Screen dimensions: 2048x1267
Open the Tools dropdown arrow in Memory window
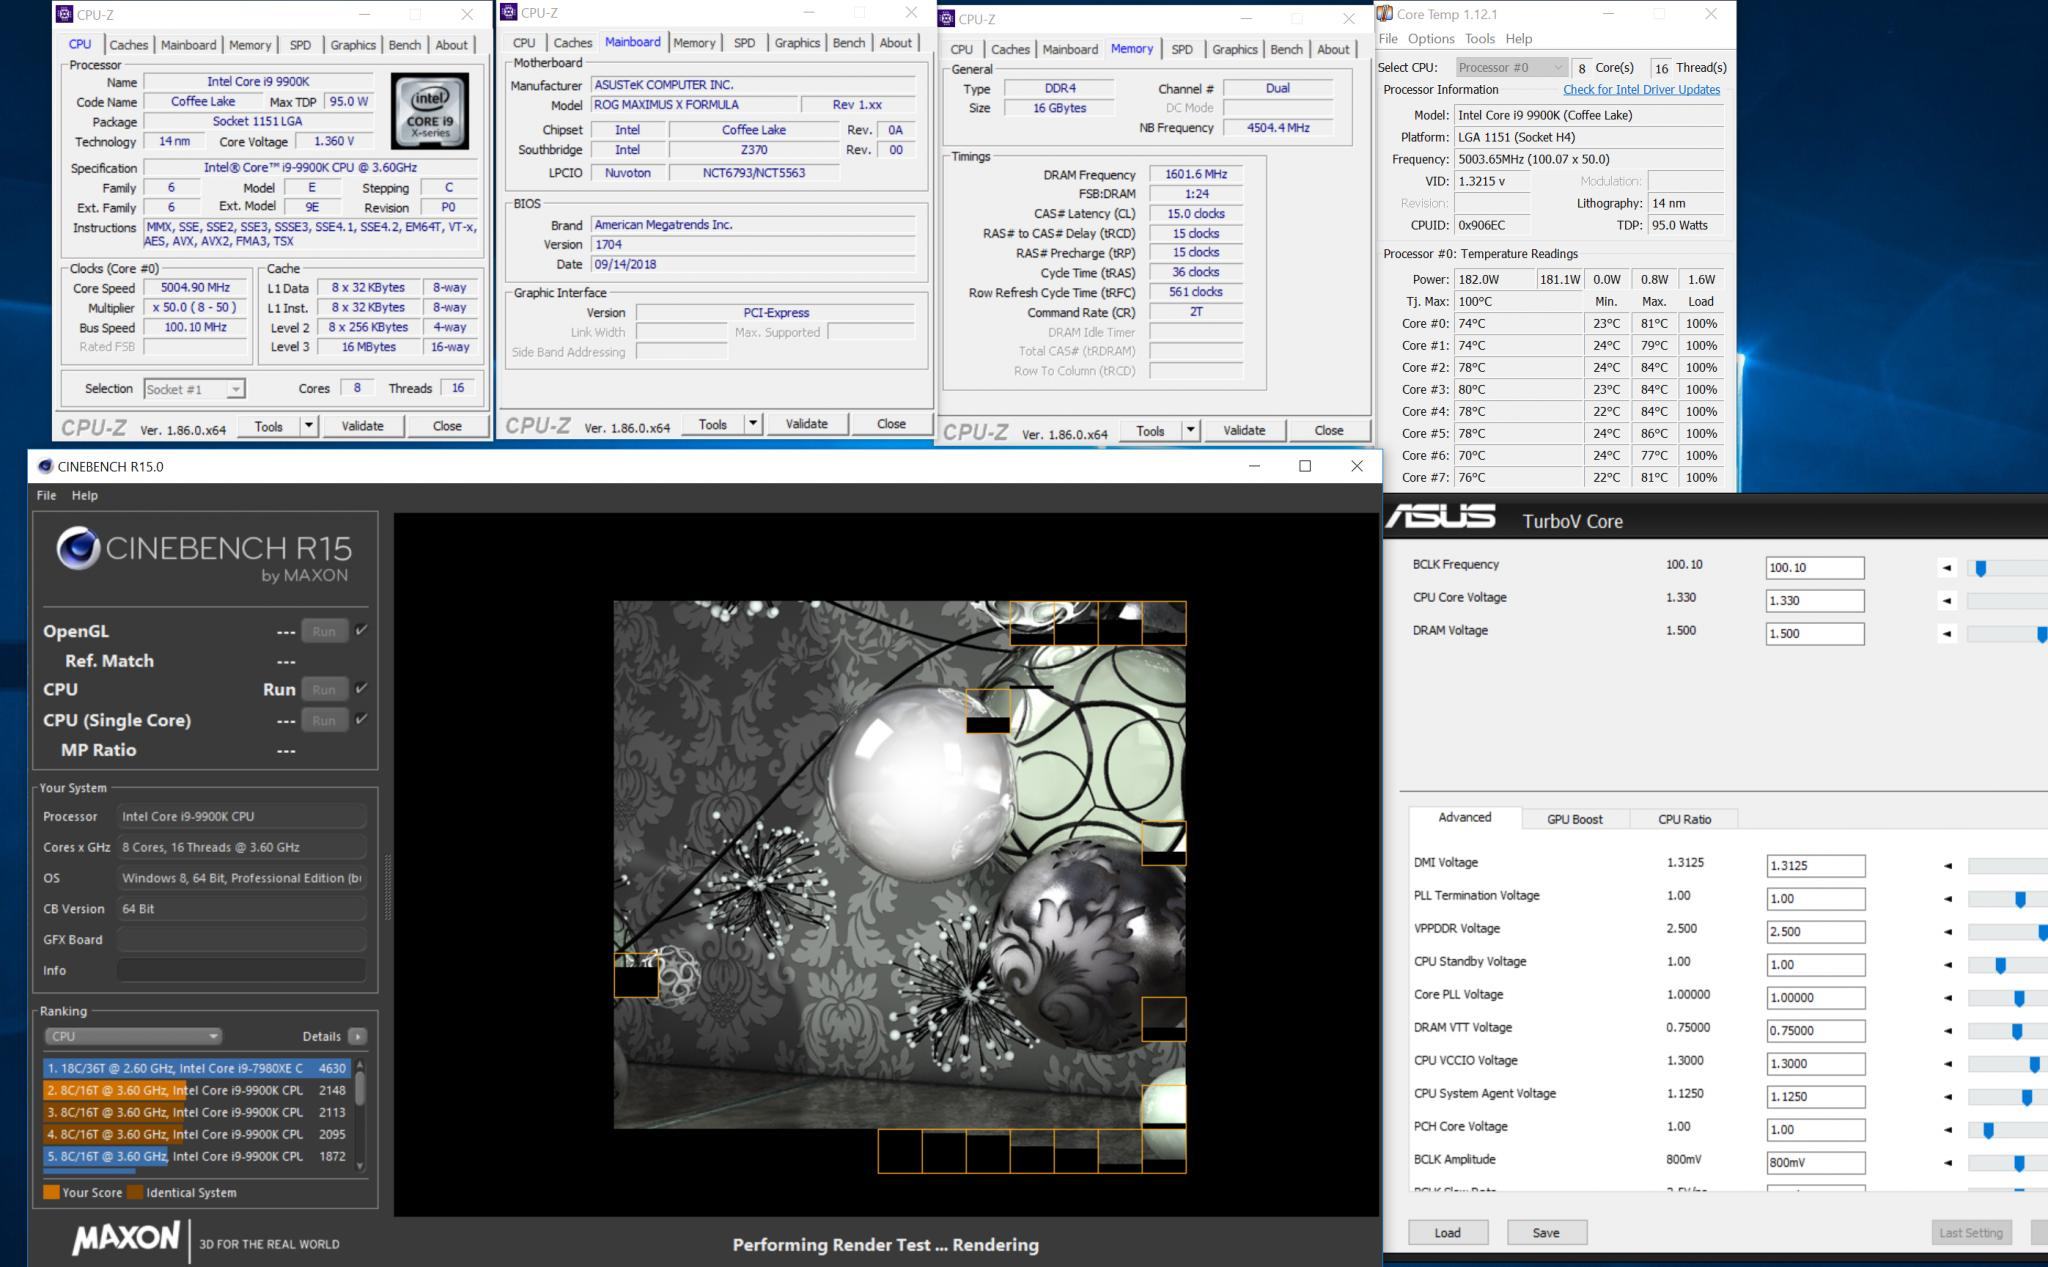coord(1190,431)
